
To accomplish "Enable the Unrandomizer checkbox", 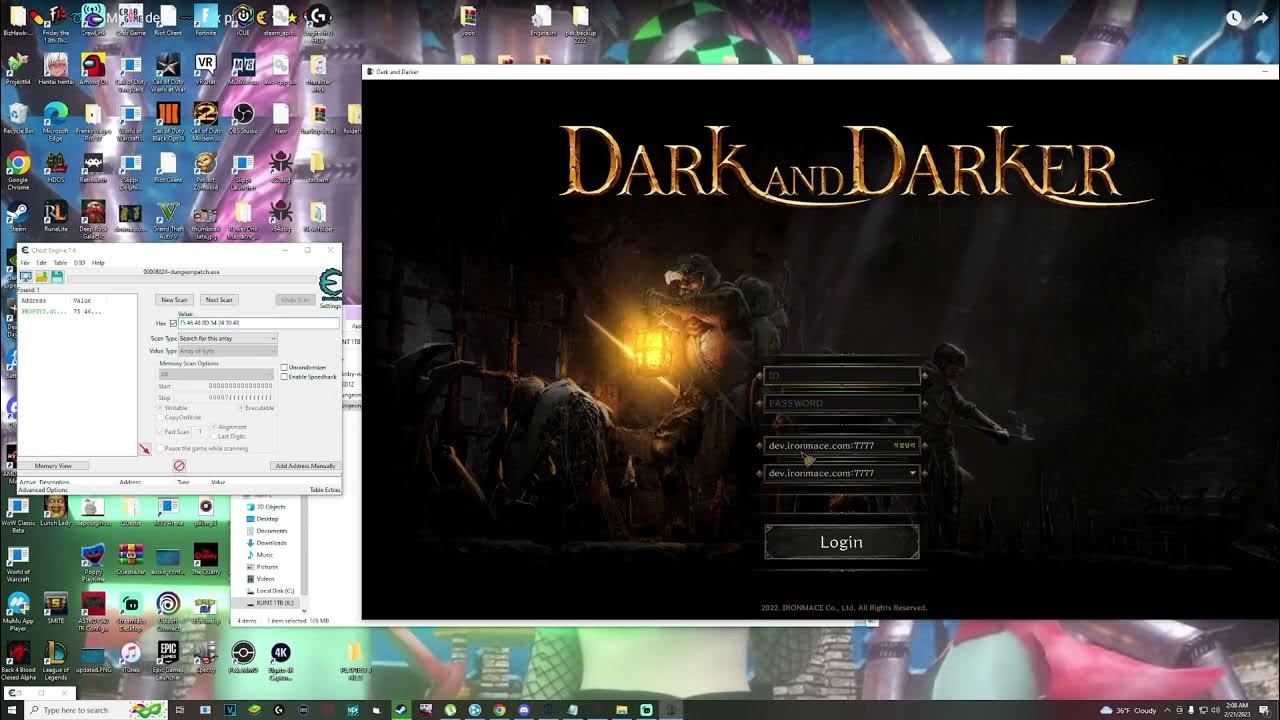I will (x=285, y=368).
